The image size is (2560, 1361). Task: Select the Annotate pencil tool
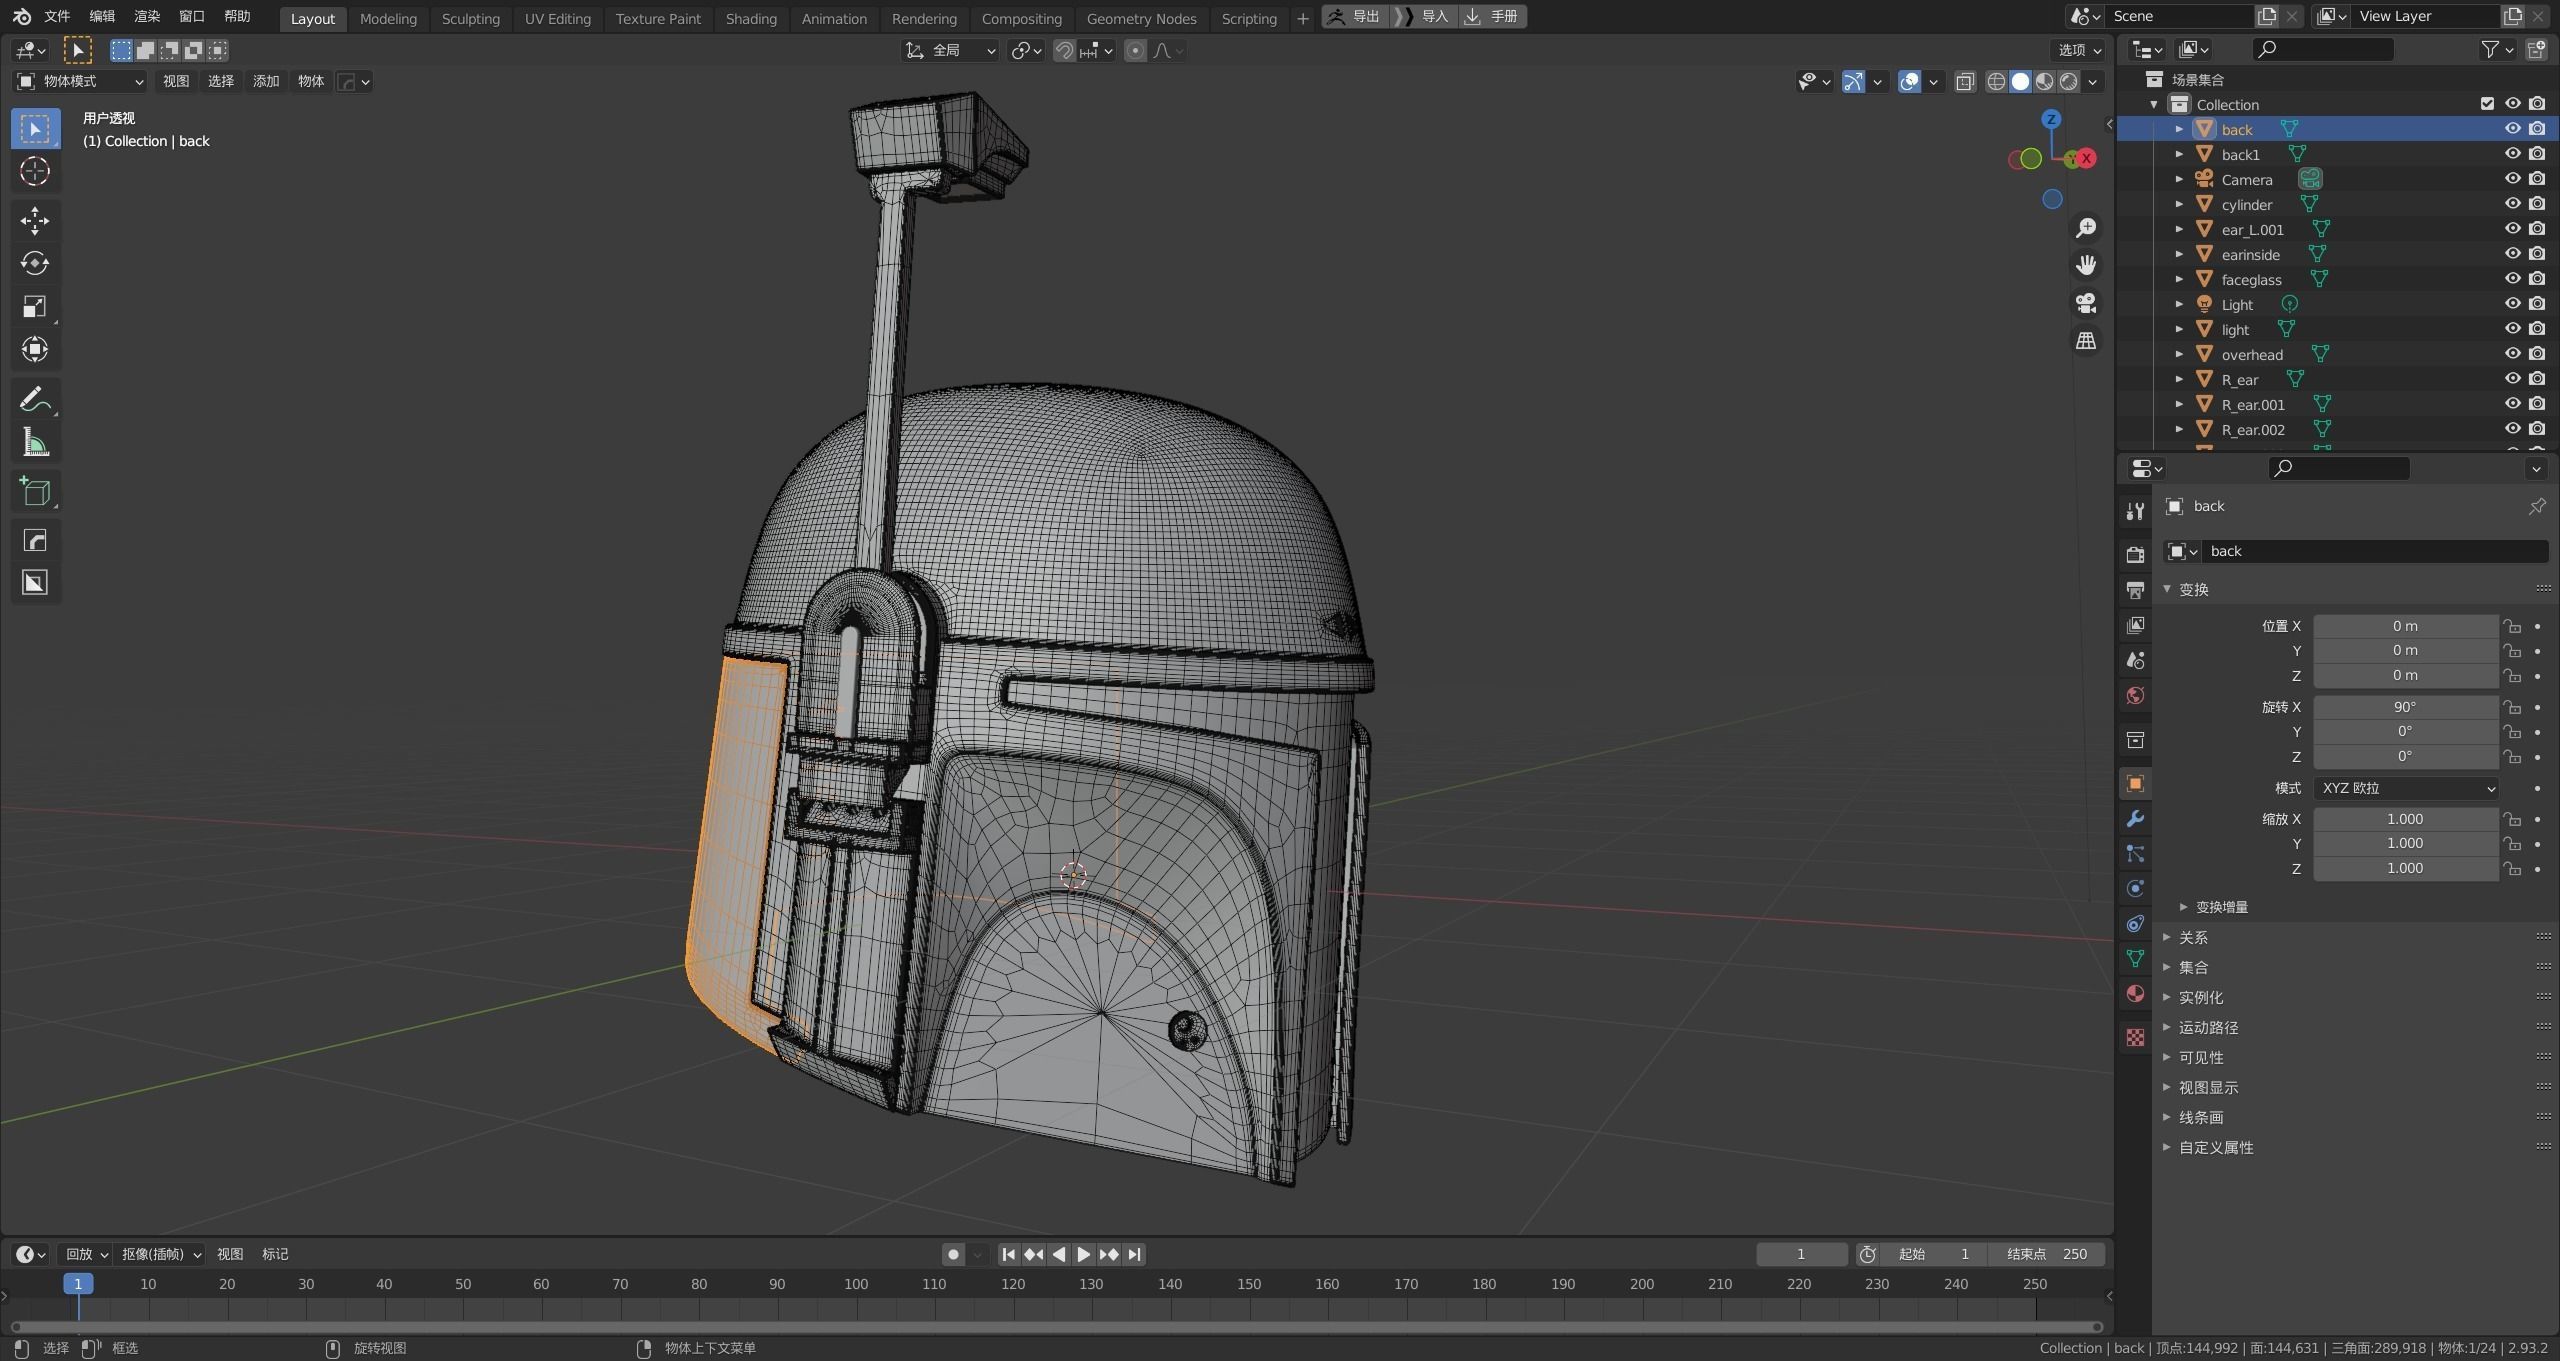tap(35, 400)
